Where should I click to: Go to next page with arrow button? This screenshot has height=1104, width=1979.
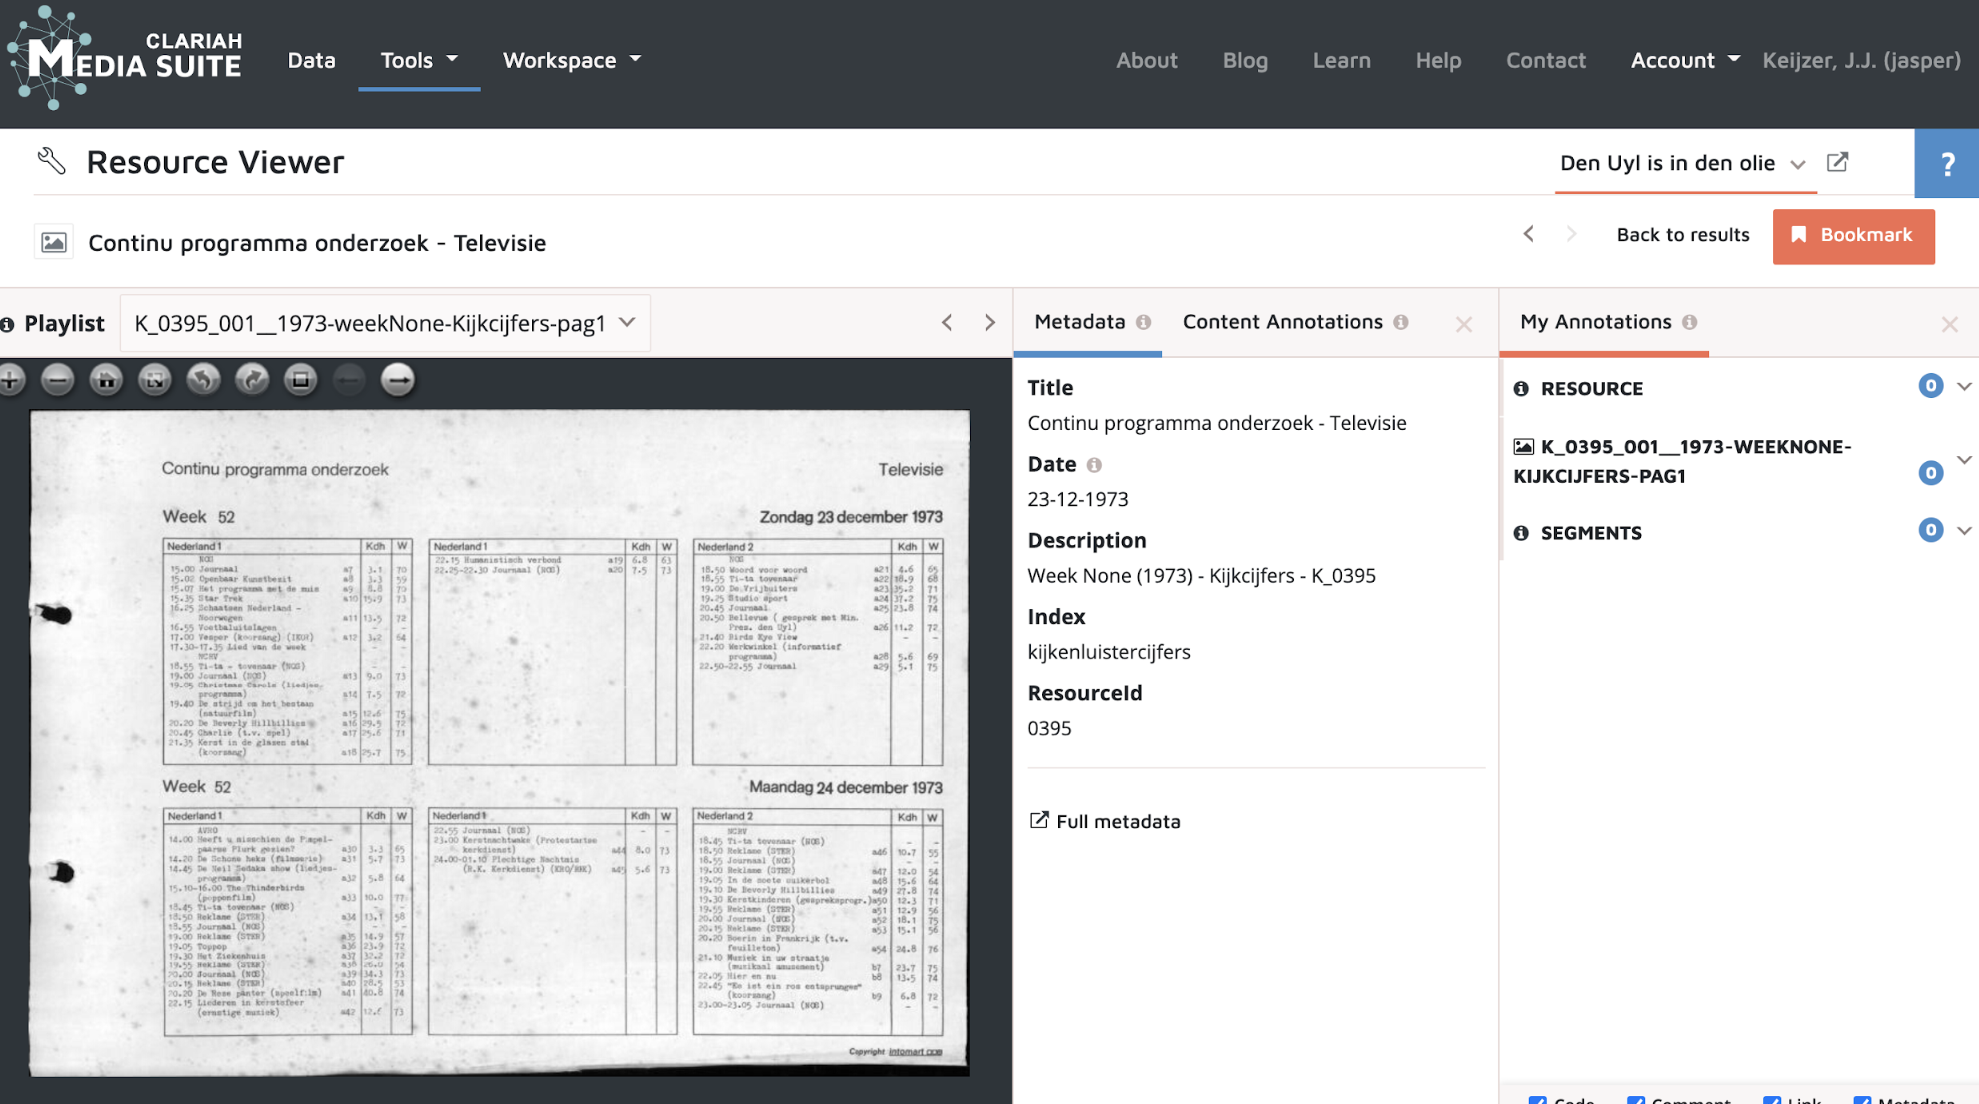(x=398, y=380)
